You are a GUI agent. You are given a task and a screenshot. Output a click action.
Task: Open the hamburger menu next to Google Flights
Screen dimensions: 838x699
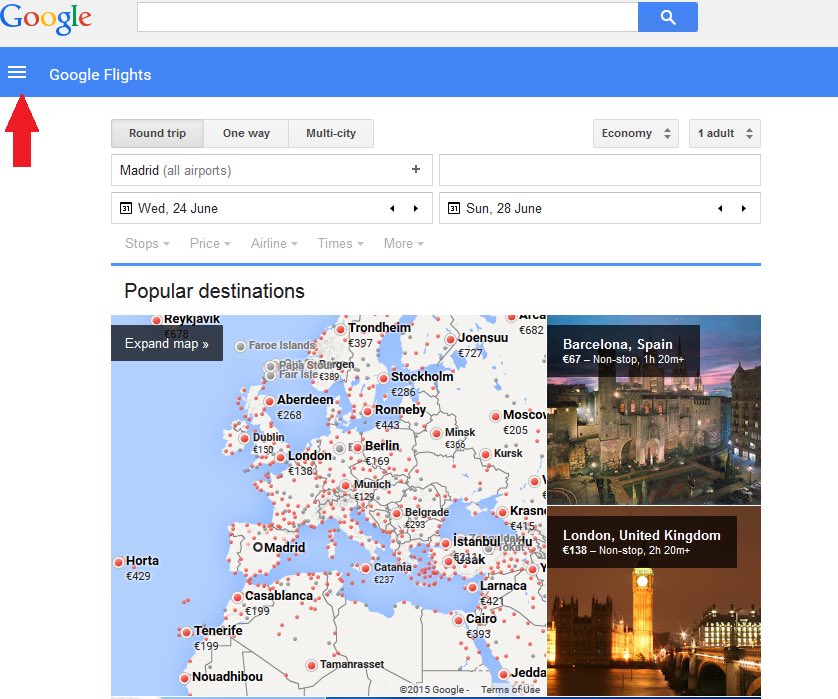coord(17,72)
